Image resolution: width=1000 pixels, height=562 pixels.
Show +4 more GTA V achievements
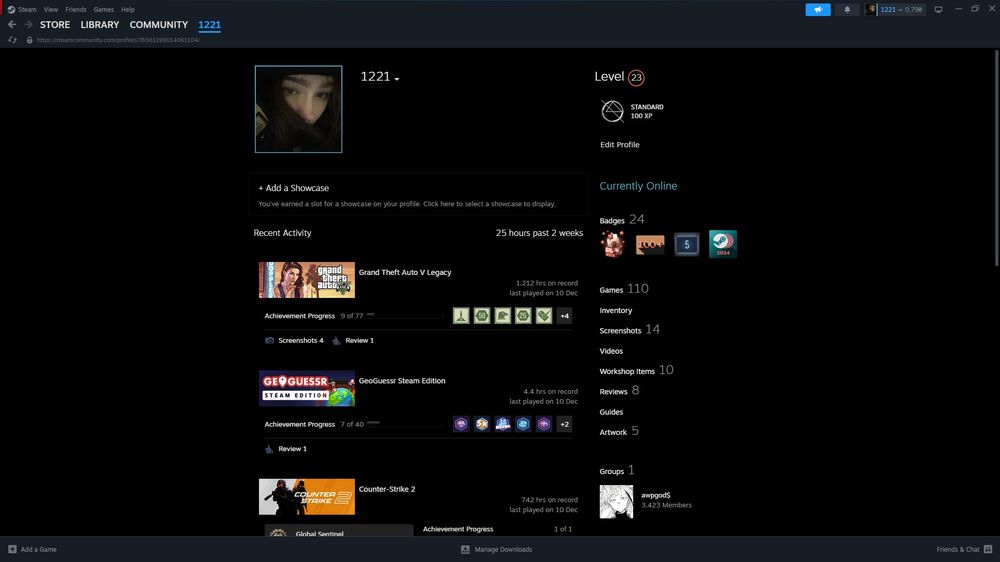point(564,315)
